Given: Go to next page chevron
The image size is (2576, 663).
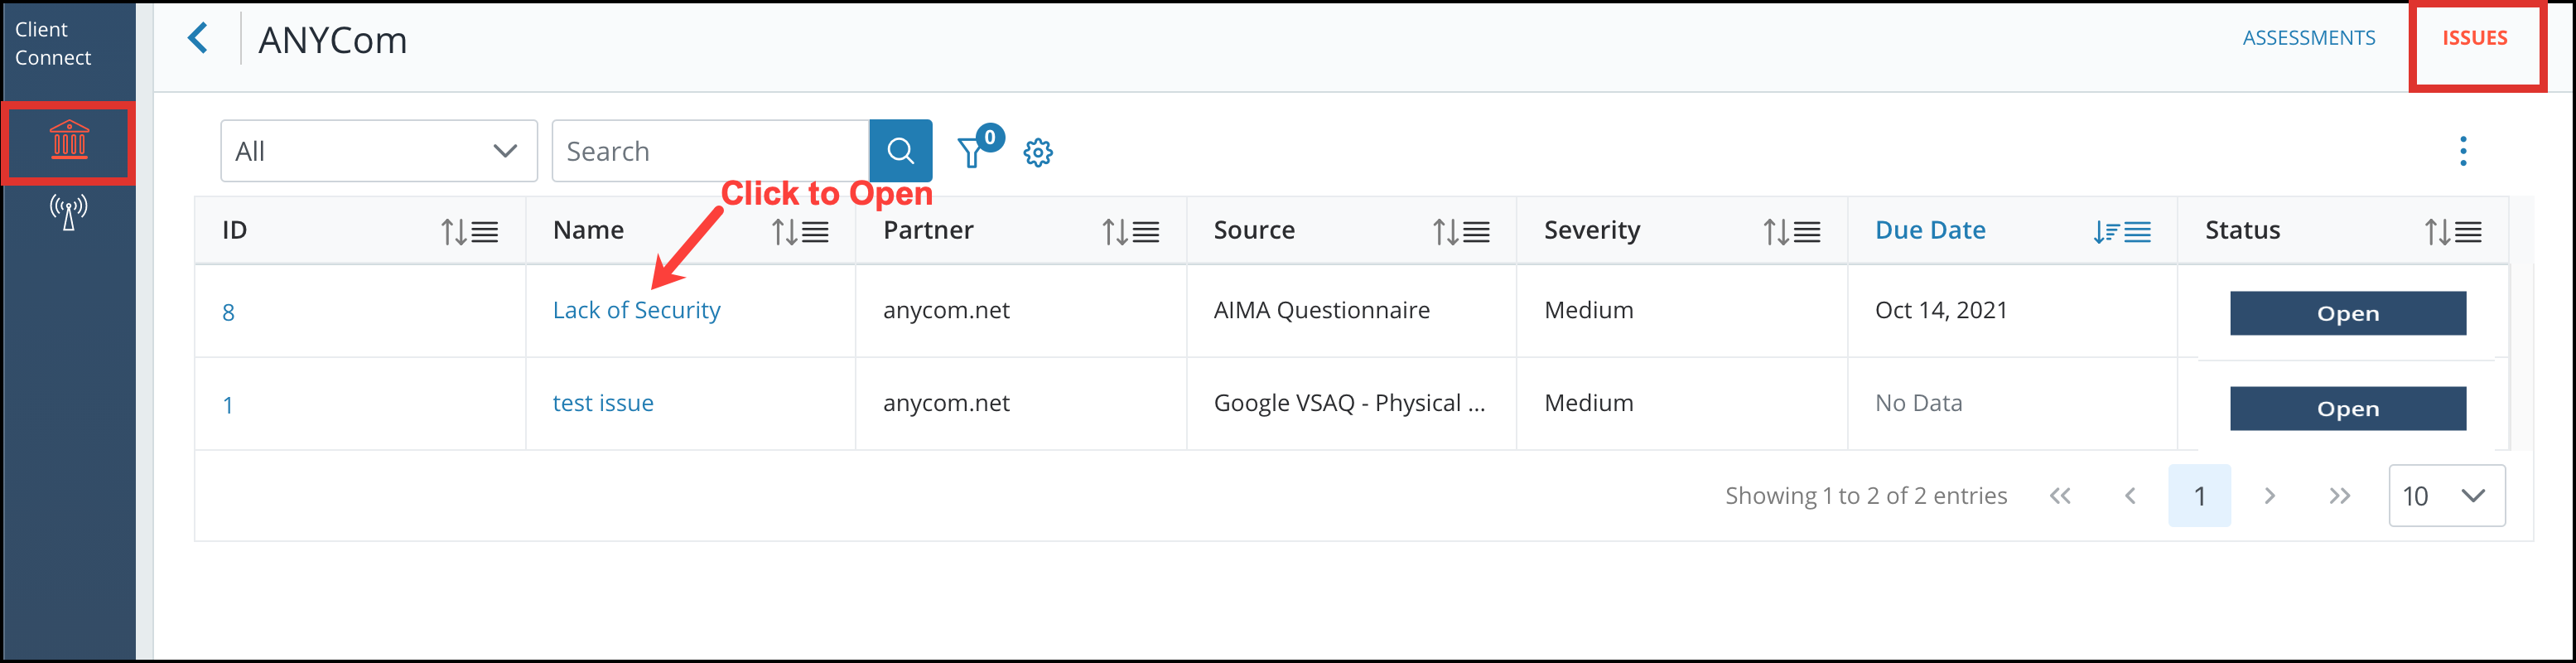Looking at the screenshot, I should point(2269,496).
